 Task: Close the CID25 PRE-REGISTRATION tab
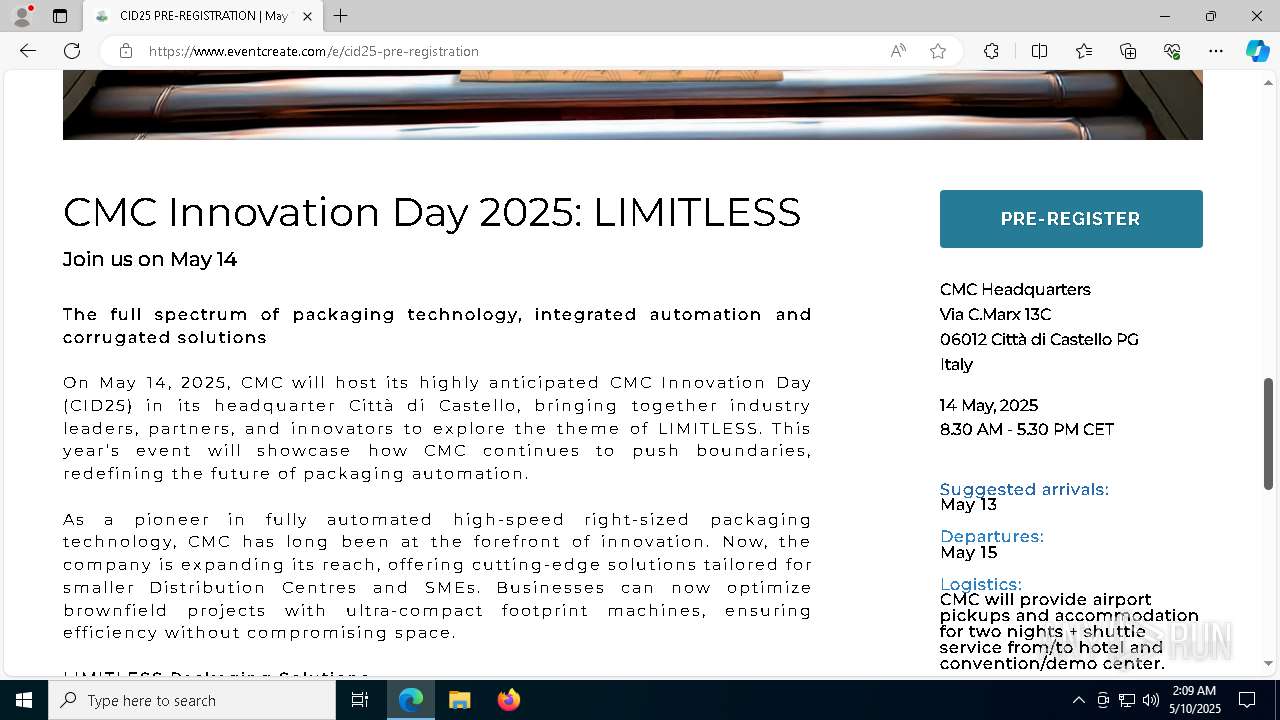pos(307,16)
